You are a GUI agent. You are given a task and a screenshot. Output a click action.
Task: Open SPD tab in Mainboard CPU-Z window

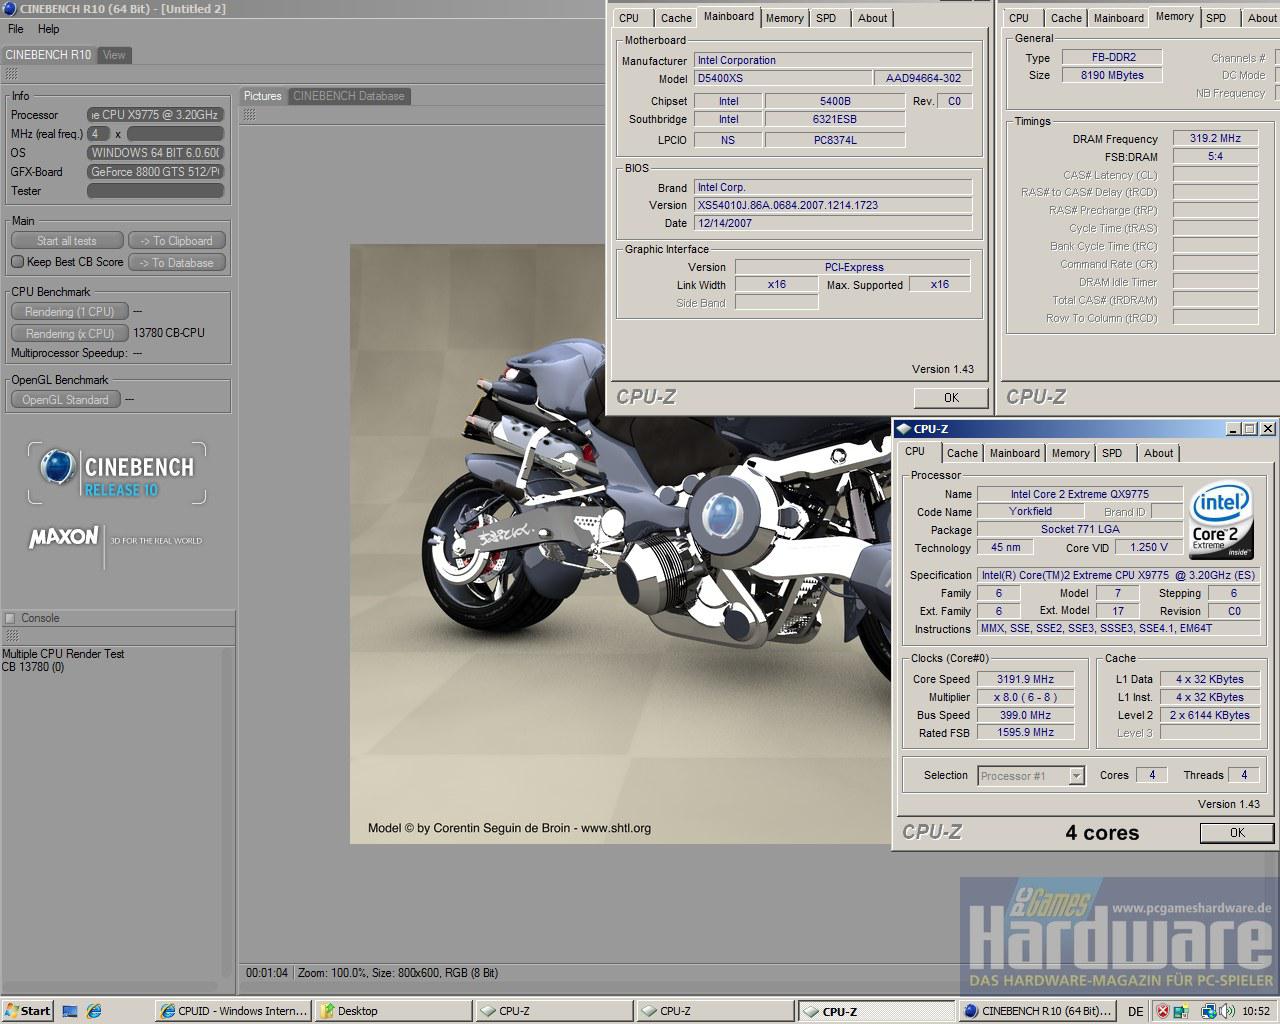point(826,18)
